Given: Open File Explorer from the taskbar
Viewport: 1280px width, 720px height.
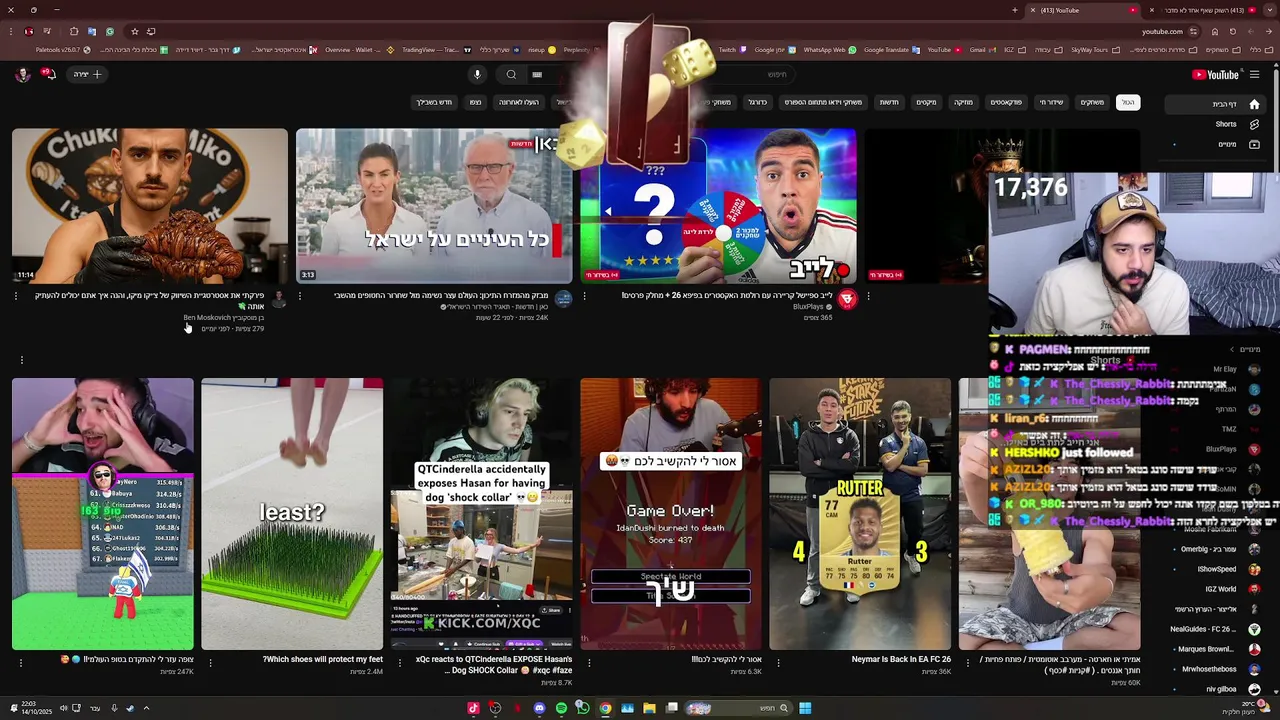Looking at the screenshot, I should [x=649, y=708].
